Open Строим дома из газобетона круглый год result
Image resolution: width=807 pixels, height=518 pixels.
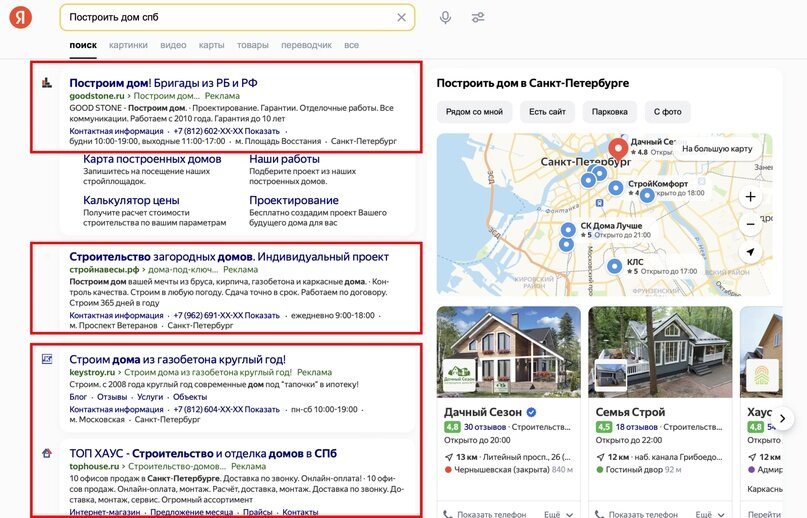click(x=178, y=359)
